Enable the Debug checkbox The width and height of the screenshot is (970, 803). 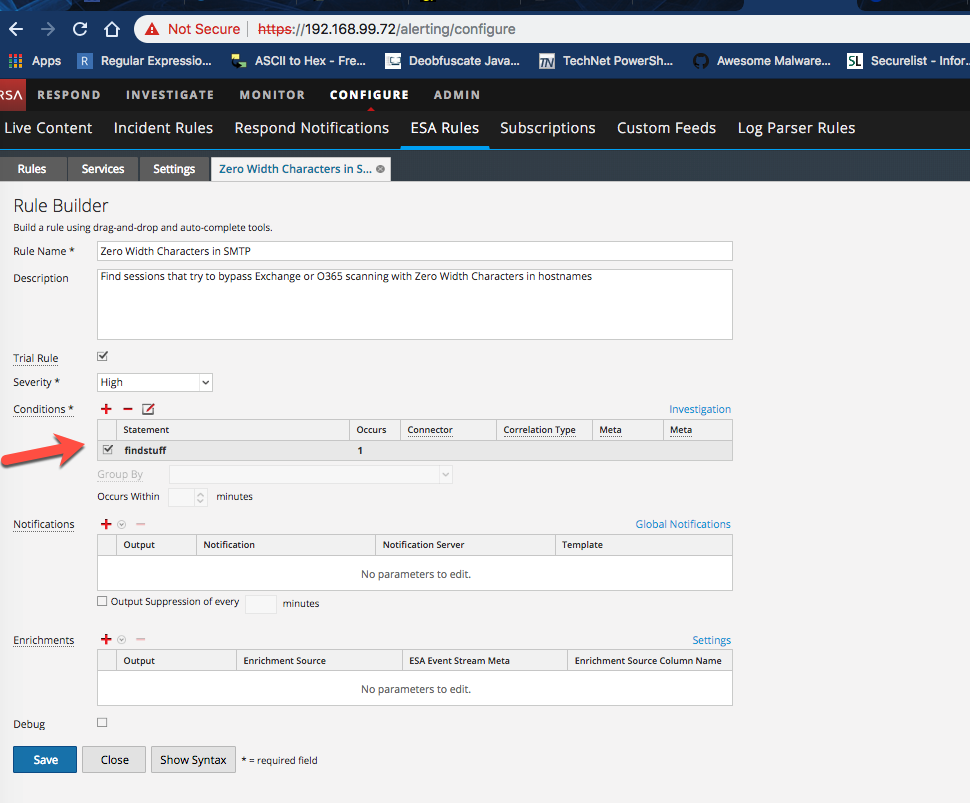(102, 722)
